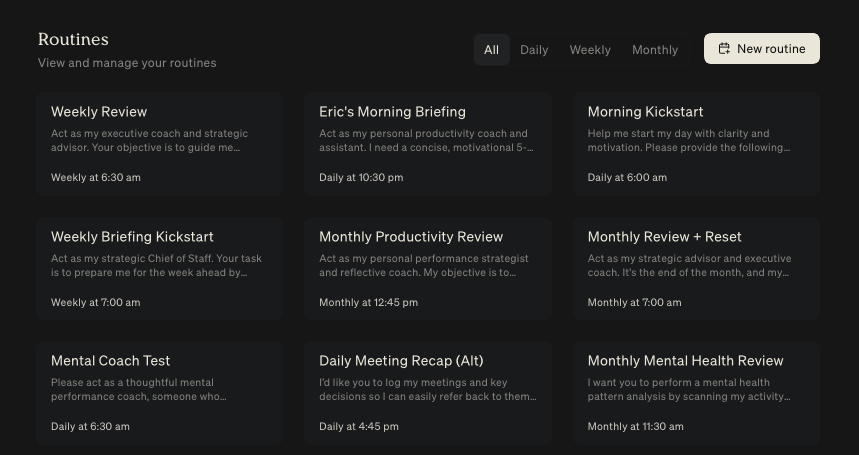Switch to the Daily filter tab
The image size is (859, 455).
534,50
